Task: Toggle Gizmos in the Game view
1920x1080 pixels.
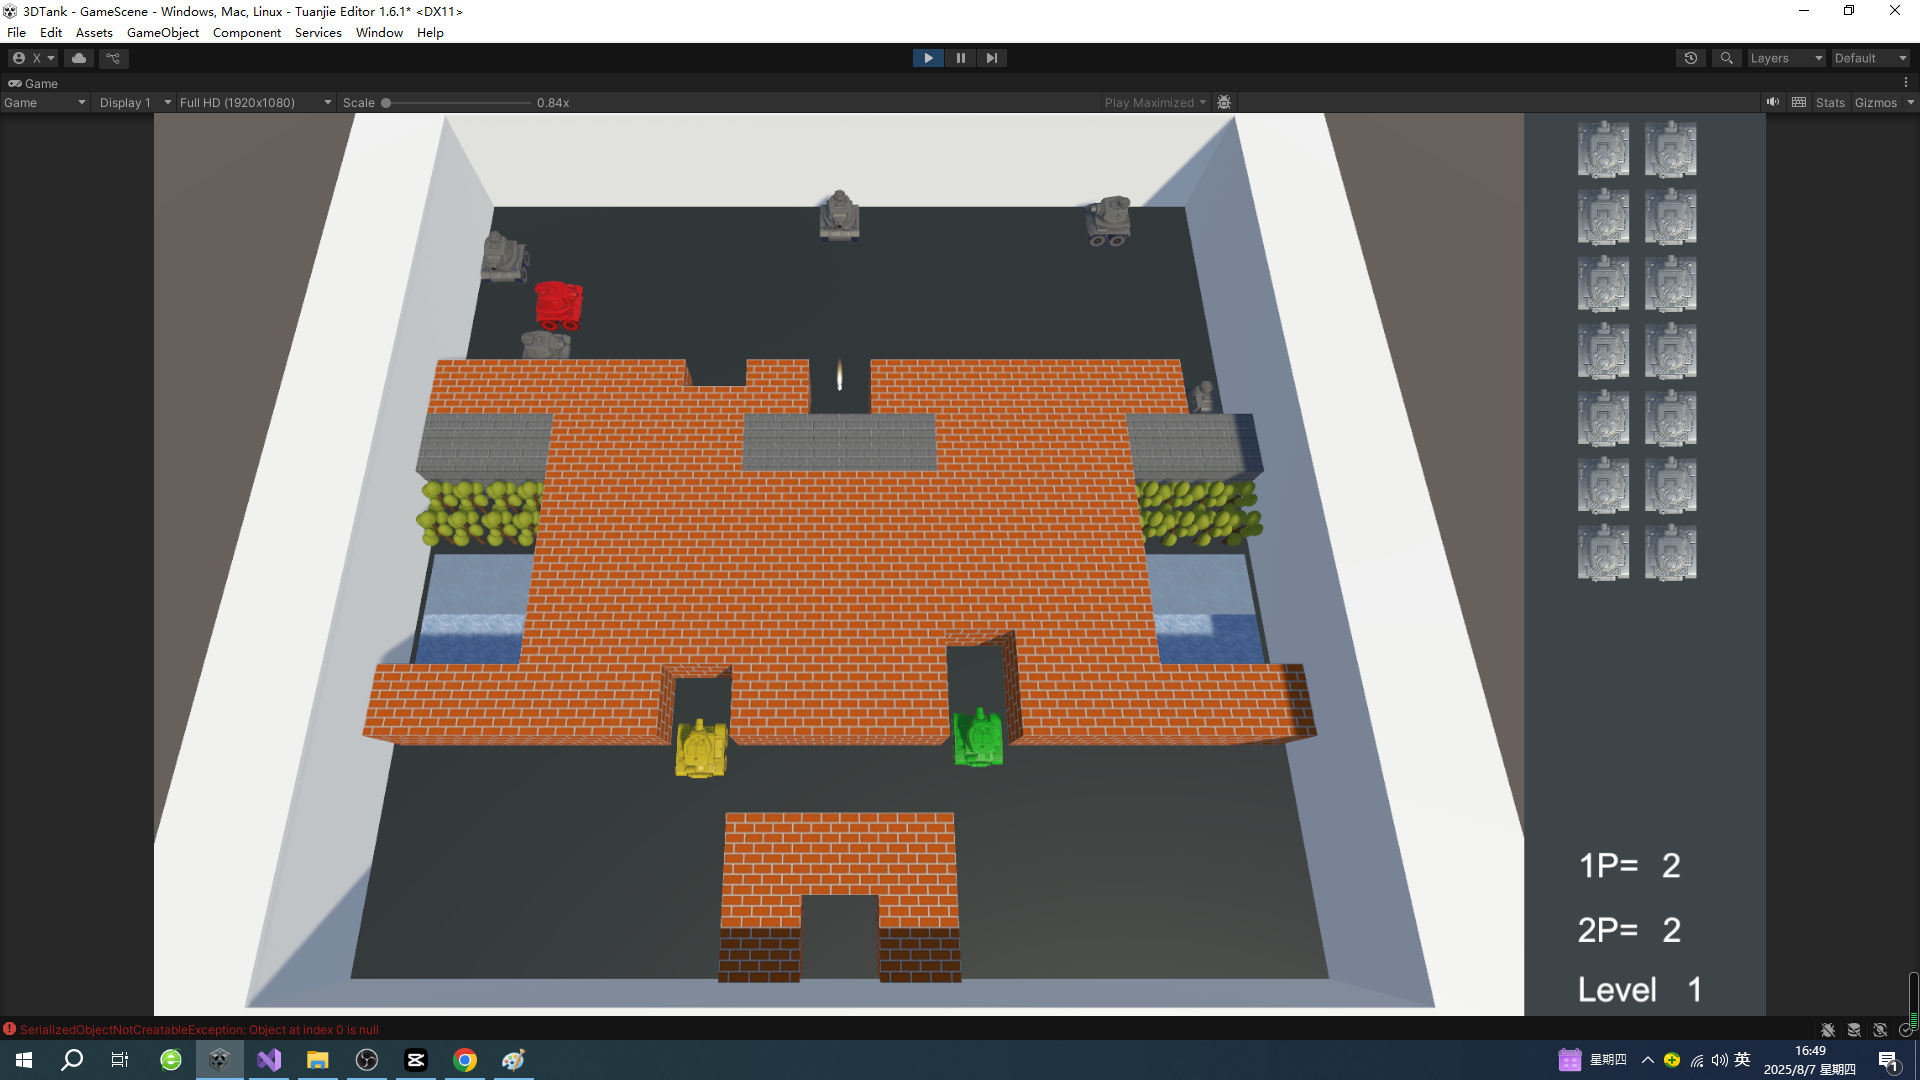Action: [x=1875, y=102]
